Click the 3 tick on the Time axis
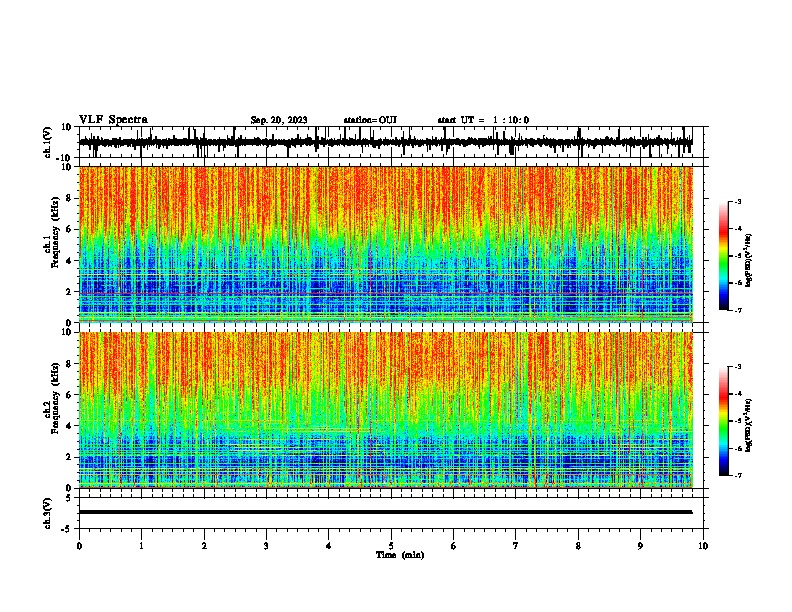This screenshot has width=792, height=612. tap(266, 546)
